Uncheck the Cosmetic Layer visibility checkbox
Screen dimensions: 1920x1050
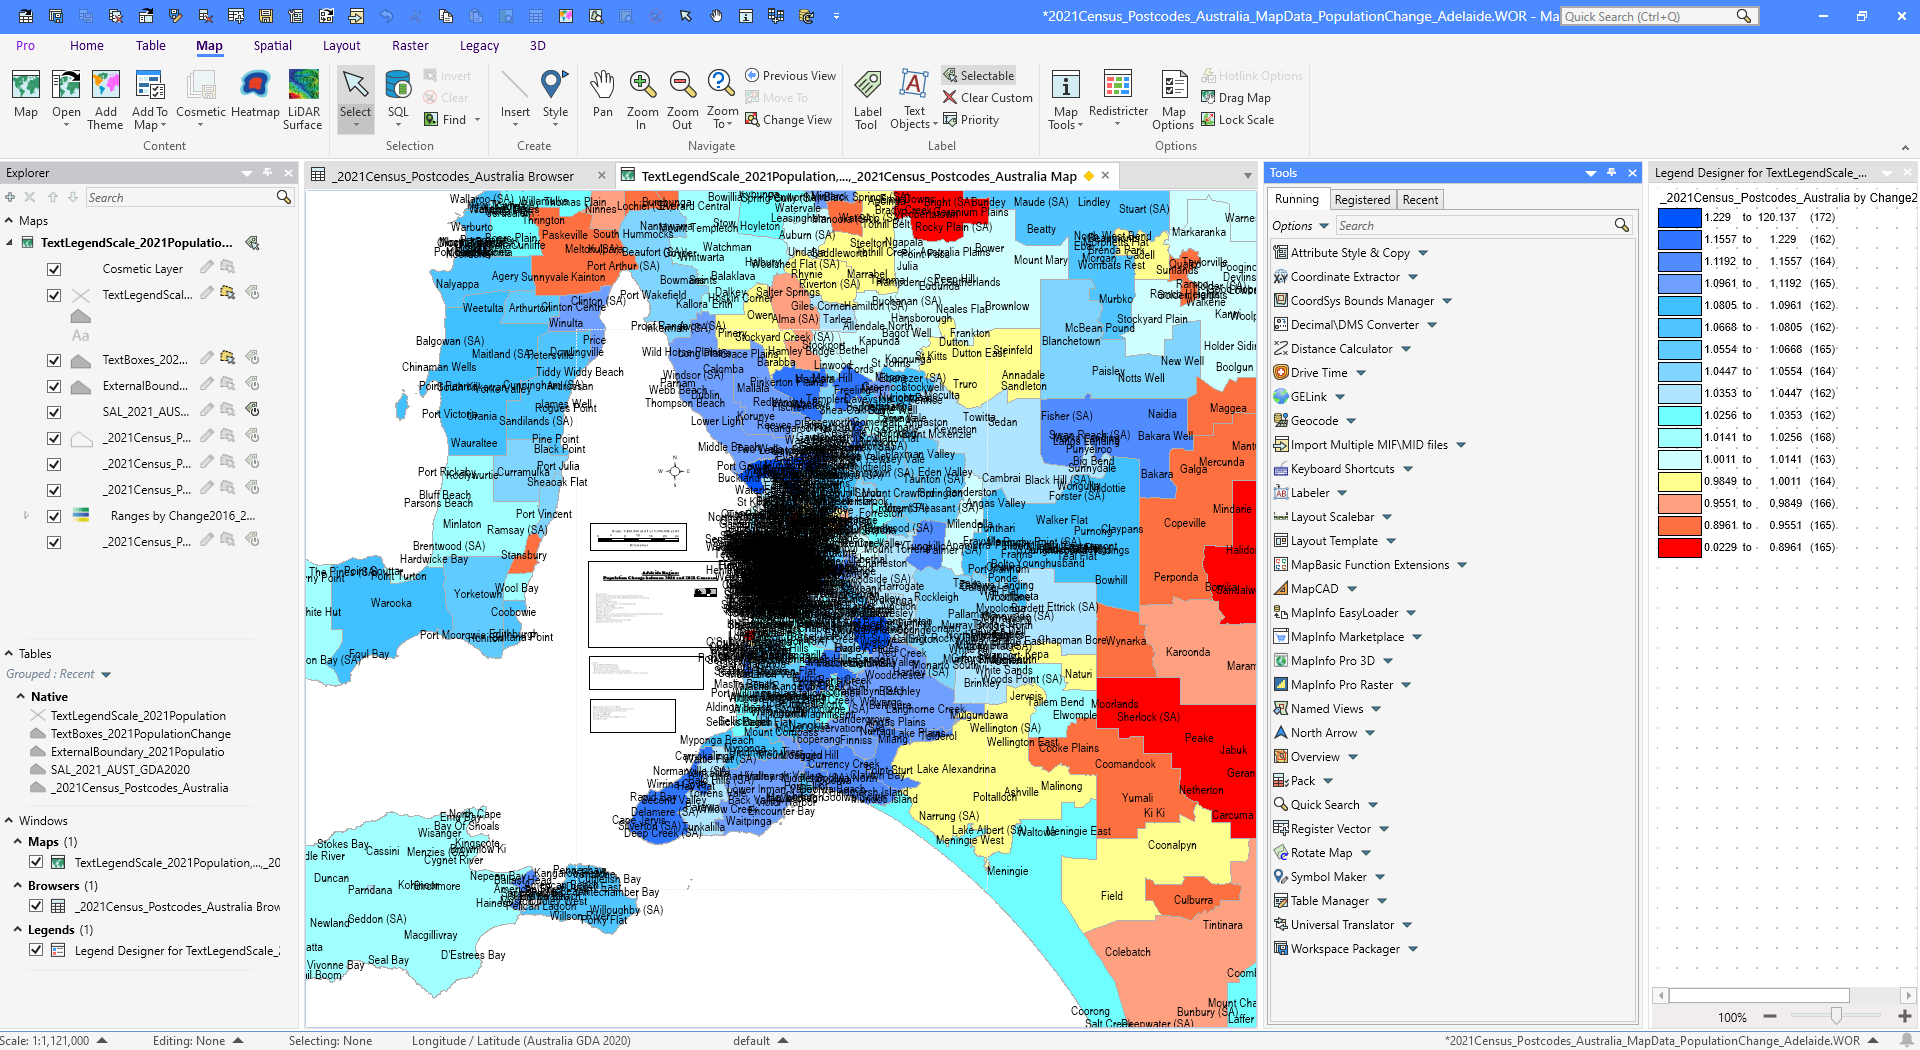click(x=54, y=269)
